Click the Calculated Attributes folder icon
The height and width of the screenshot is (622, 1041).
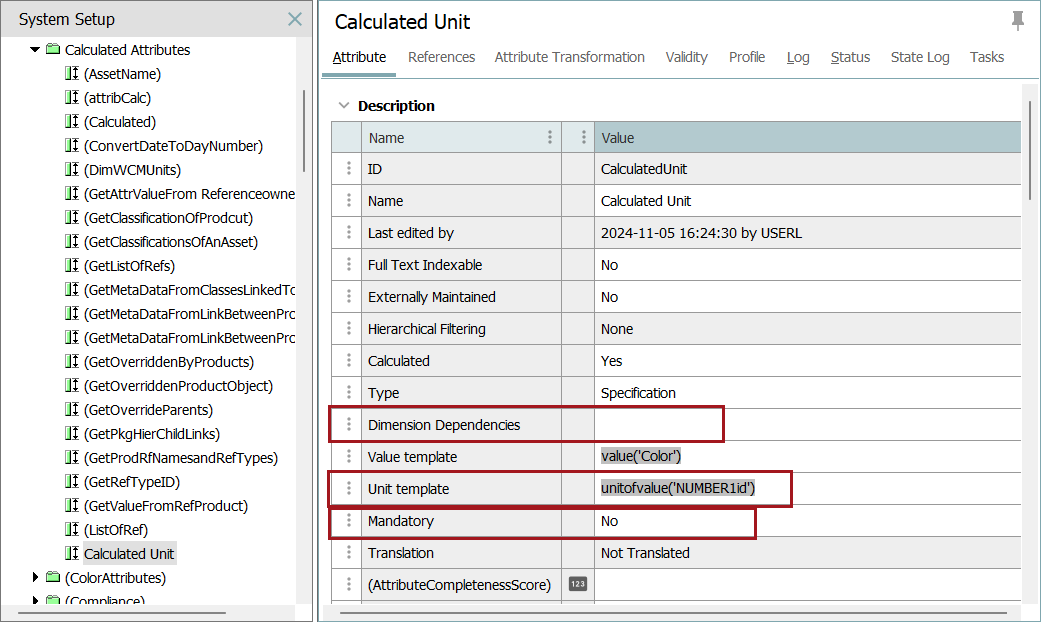52,50
